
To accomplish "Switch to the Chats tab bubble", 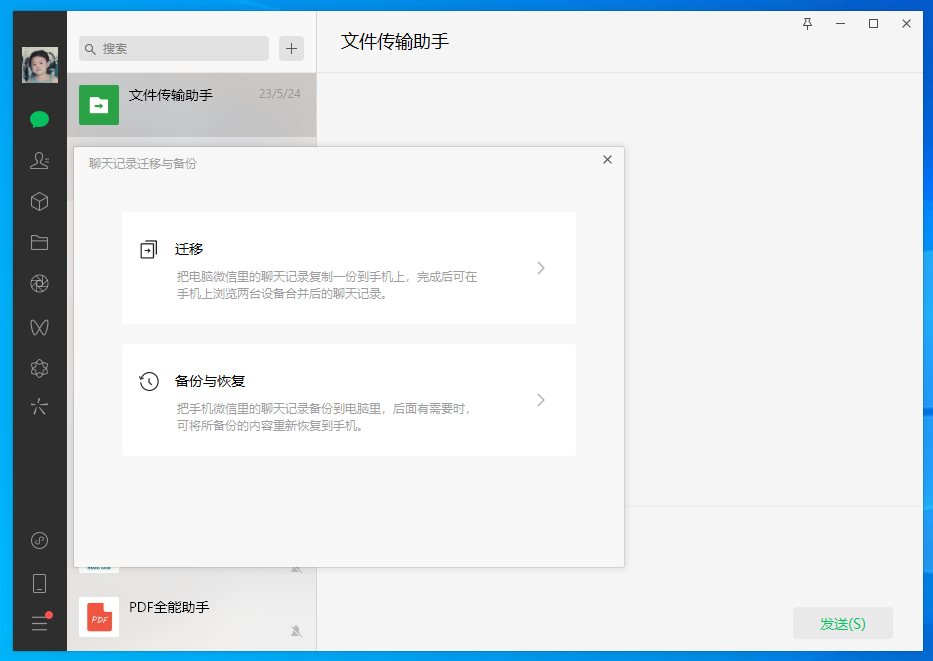I will tap(39, 119).
